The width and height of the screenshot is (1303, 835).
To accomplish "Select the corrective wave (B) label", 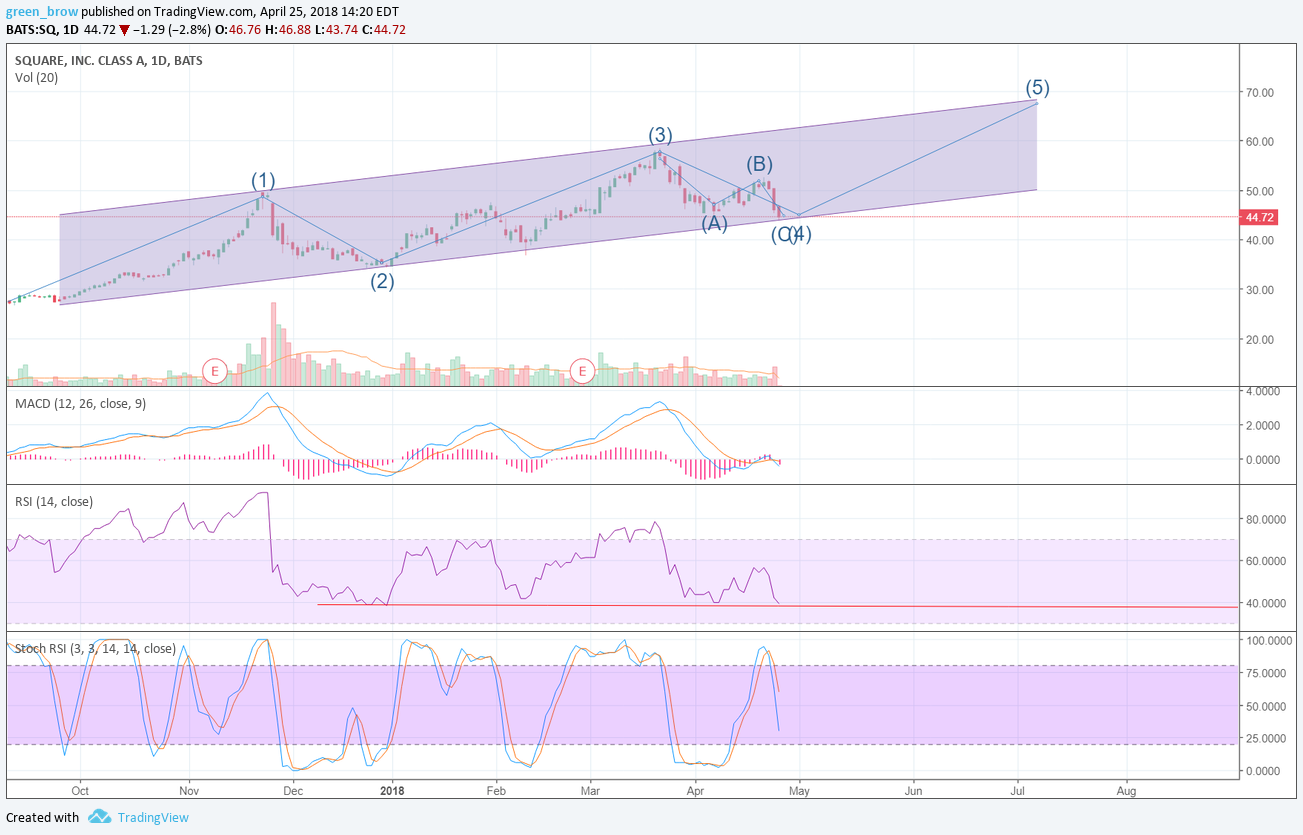I will pos(759,164).
